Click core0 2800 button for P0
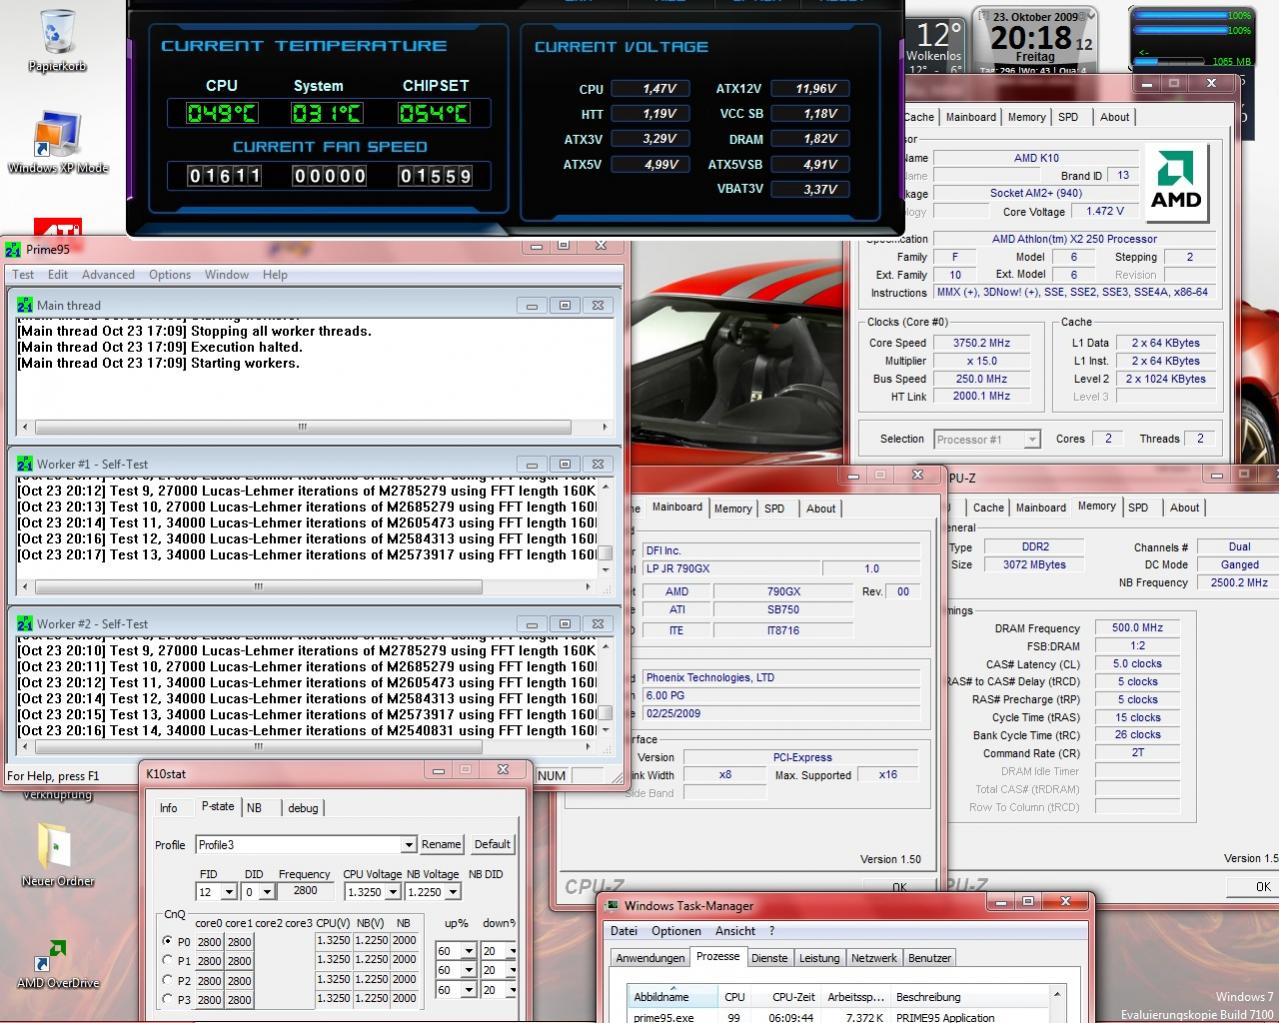The height and width of the screenshot is (1023, 1279). click(x=209, y=941)
